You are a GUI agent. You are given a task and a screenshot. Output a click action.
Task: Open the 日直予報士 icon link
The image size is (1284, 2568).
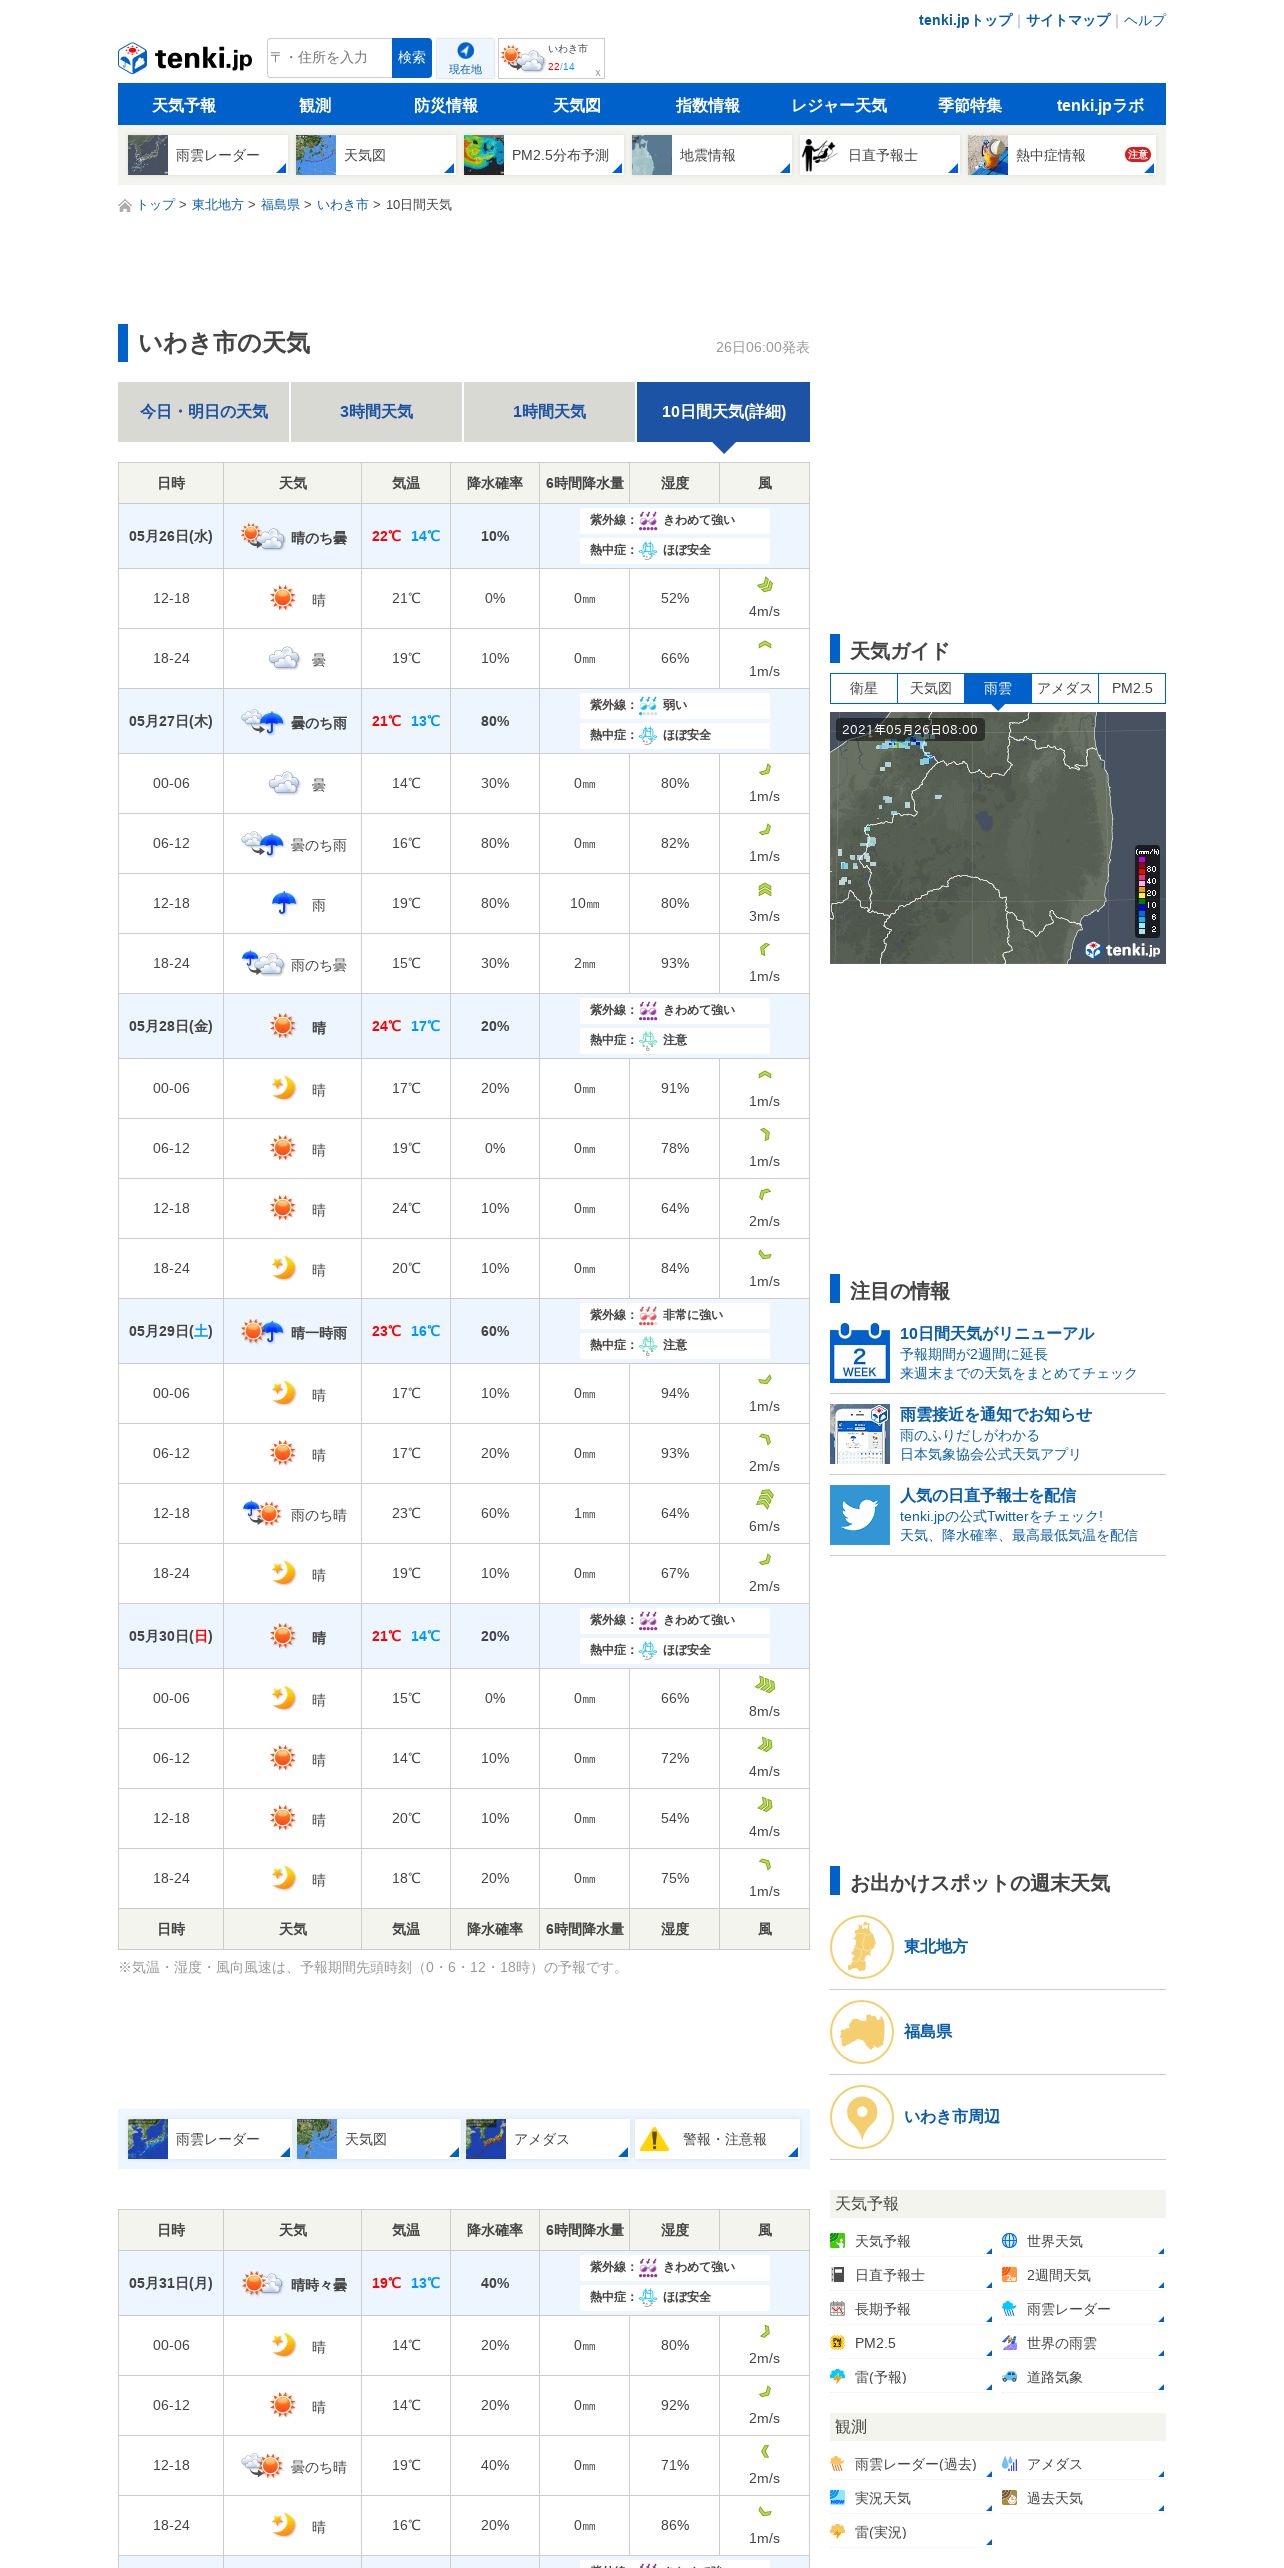820,155
